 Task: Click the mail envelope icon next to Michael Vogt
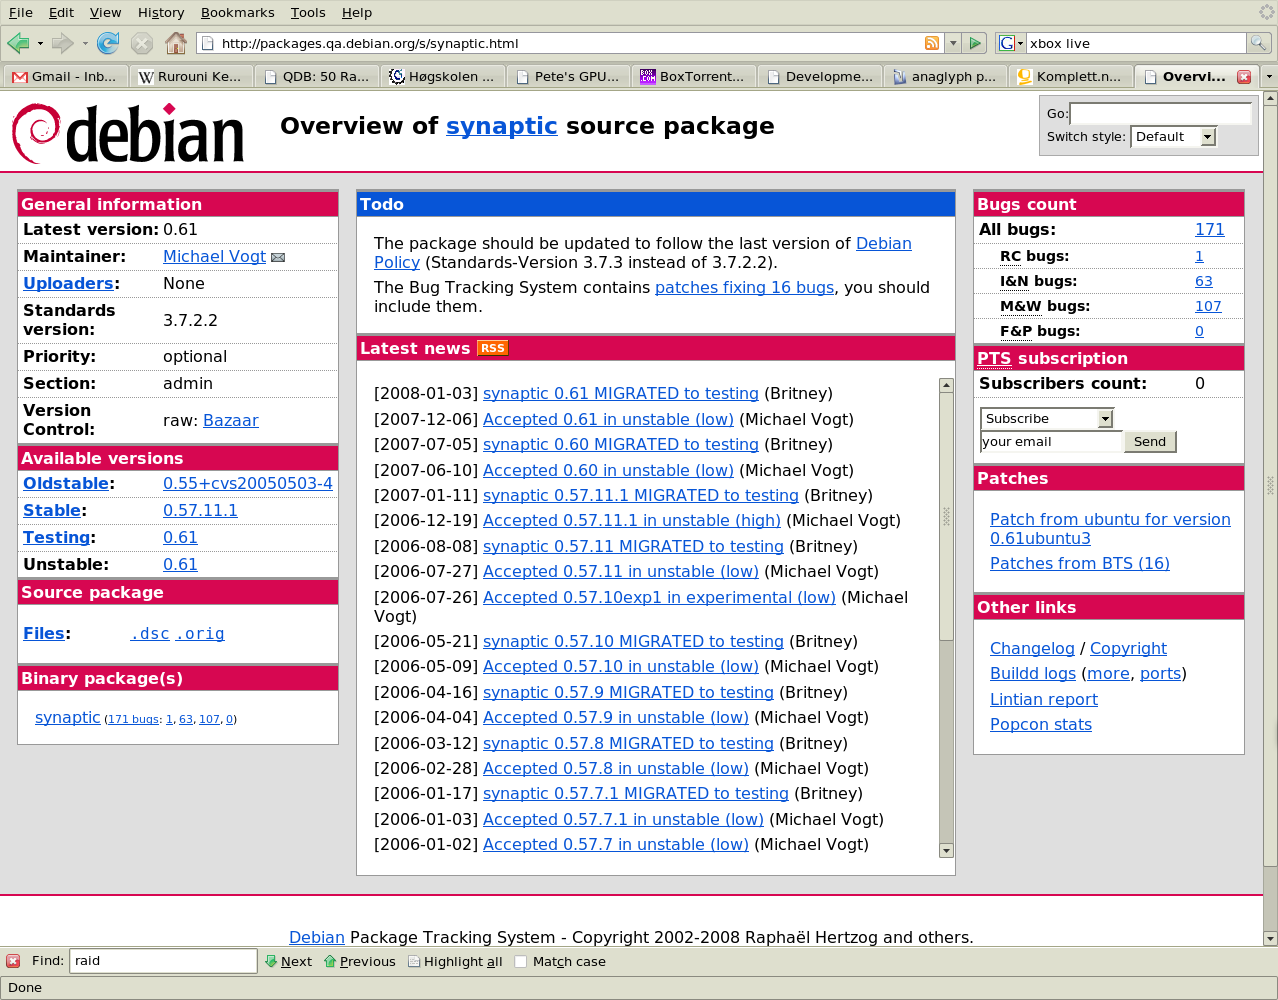pyautogui.click(x=278, y=258)
